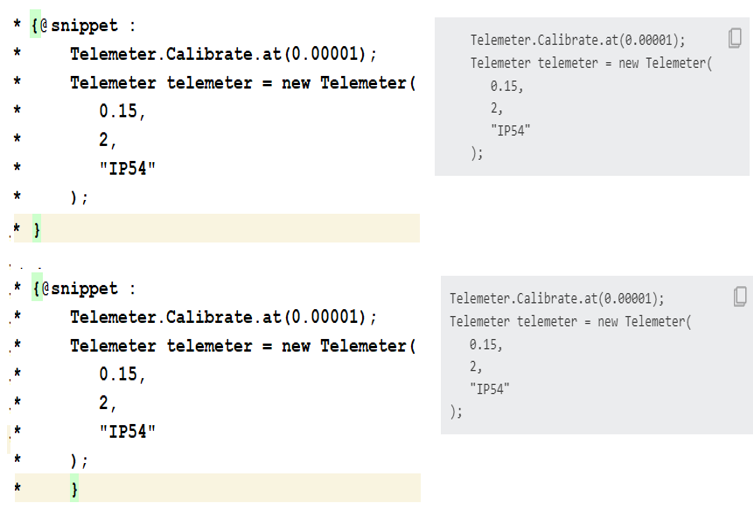Screen dimensions: 753x508
Task: Place cursor on "2," argument in first editor snippet
Action: coord(108,140)
